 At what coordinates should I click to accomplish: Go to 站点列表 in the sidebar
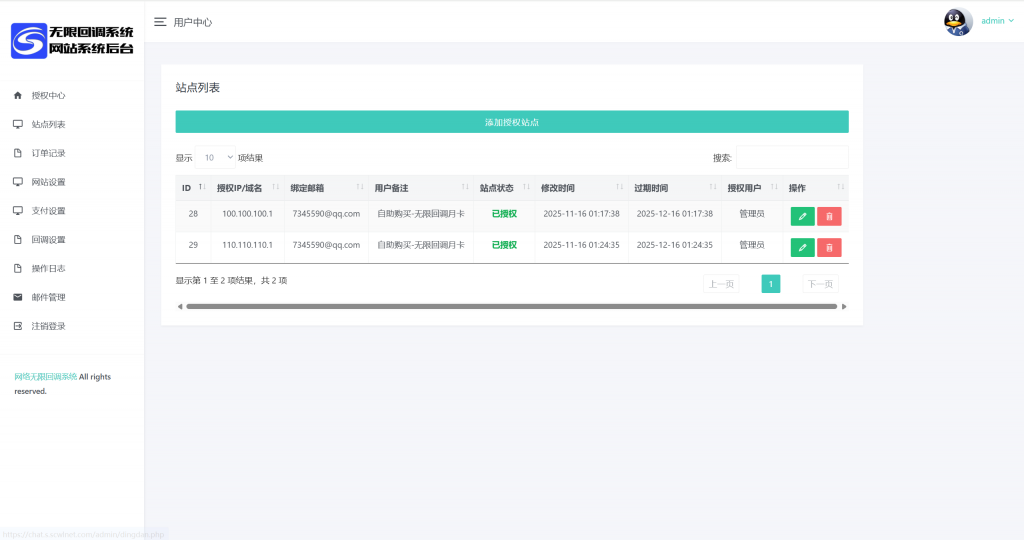click(48, 124)
